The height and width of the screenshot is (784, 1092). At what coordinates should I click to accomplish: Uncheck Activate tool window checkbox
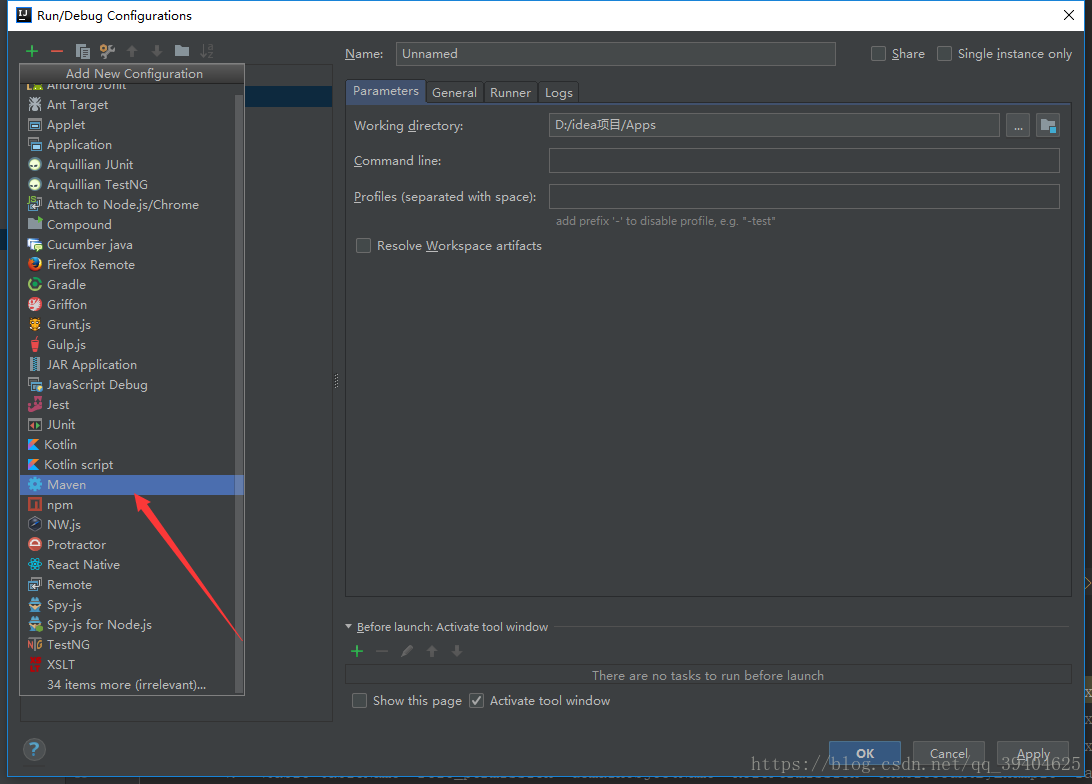click(x=476, y=700)
